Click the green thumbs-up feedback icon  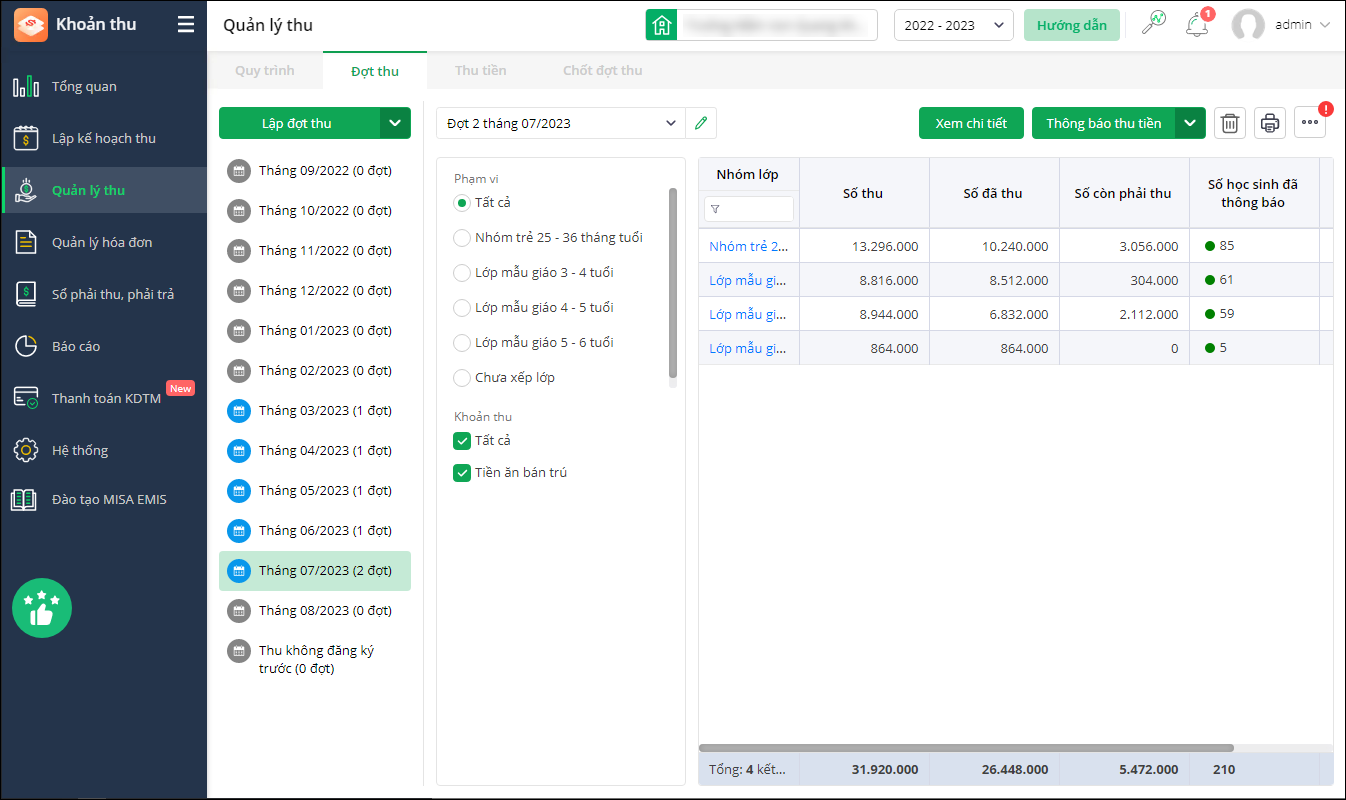[x=42, y=608]
